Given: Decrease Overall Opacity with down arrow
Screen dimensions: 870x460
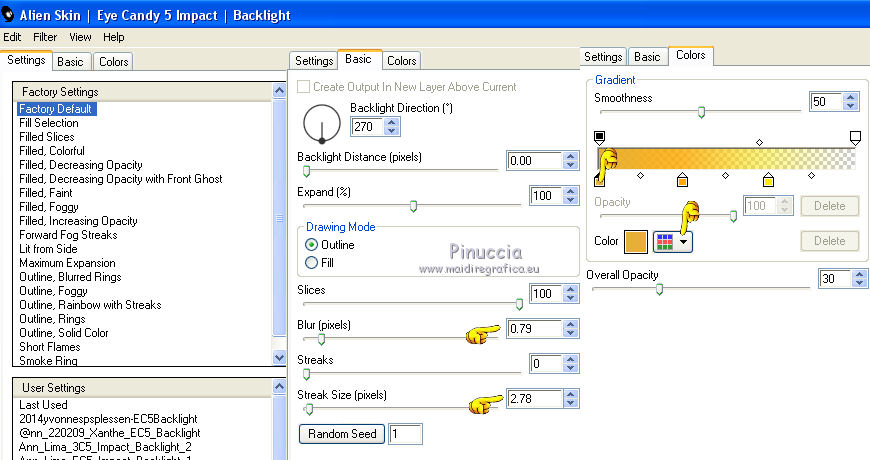Looking at the screenshot, I should click(859, 282).
